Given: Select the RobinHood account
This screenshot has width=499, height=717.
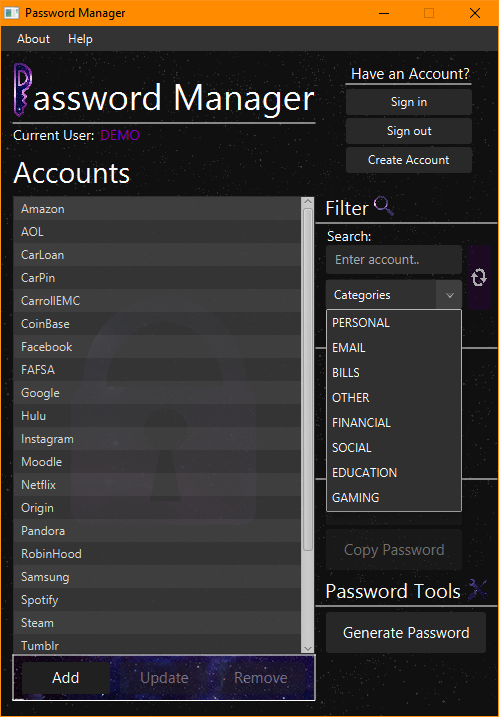Looking at the screenshot, I should pos(157,554).
